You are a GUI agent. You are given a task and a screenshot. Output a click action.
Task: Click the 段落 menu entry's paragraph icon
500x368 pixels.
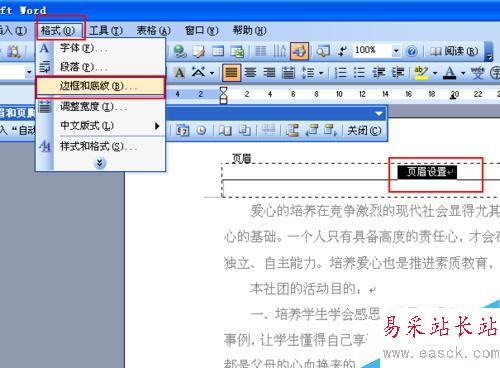[44, 67]
